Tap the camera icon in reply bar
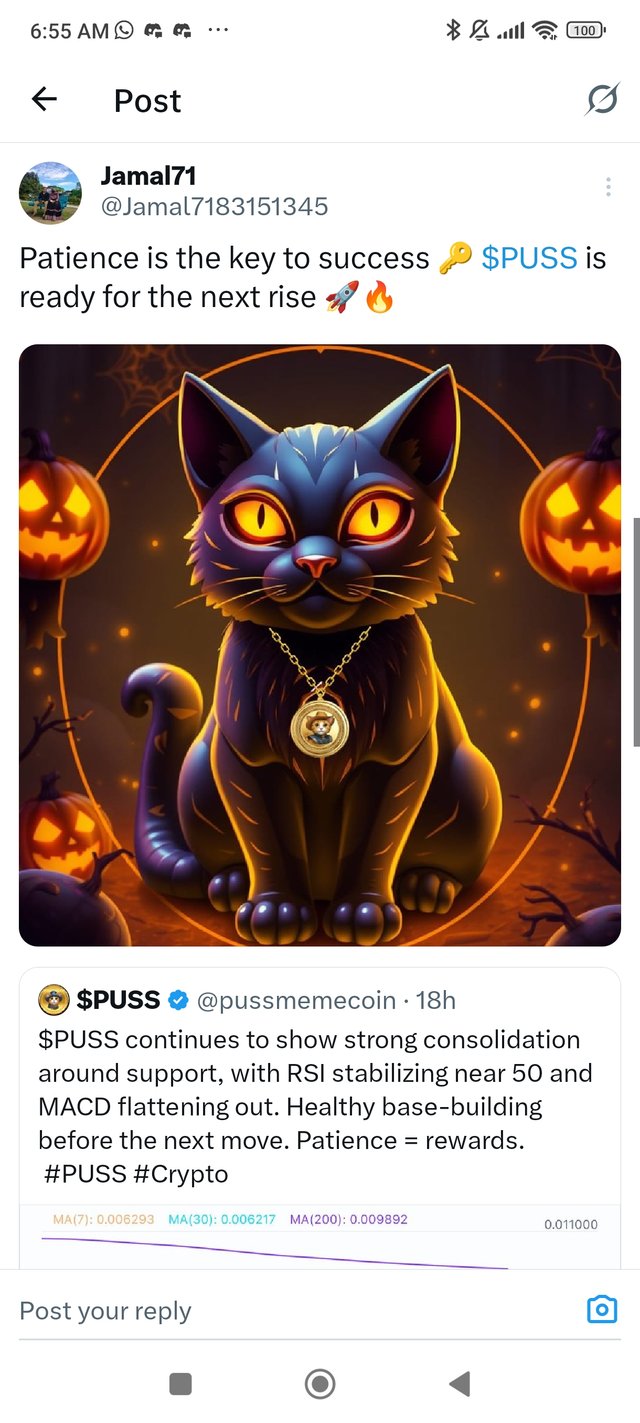Image resolution: width=640 pixels, height=1423 pixels. (602, 1310)
